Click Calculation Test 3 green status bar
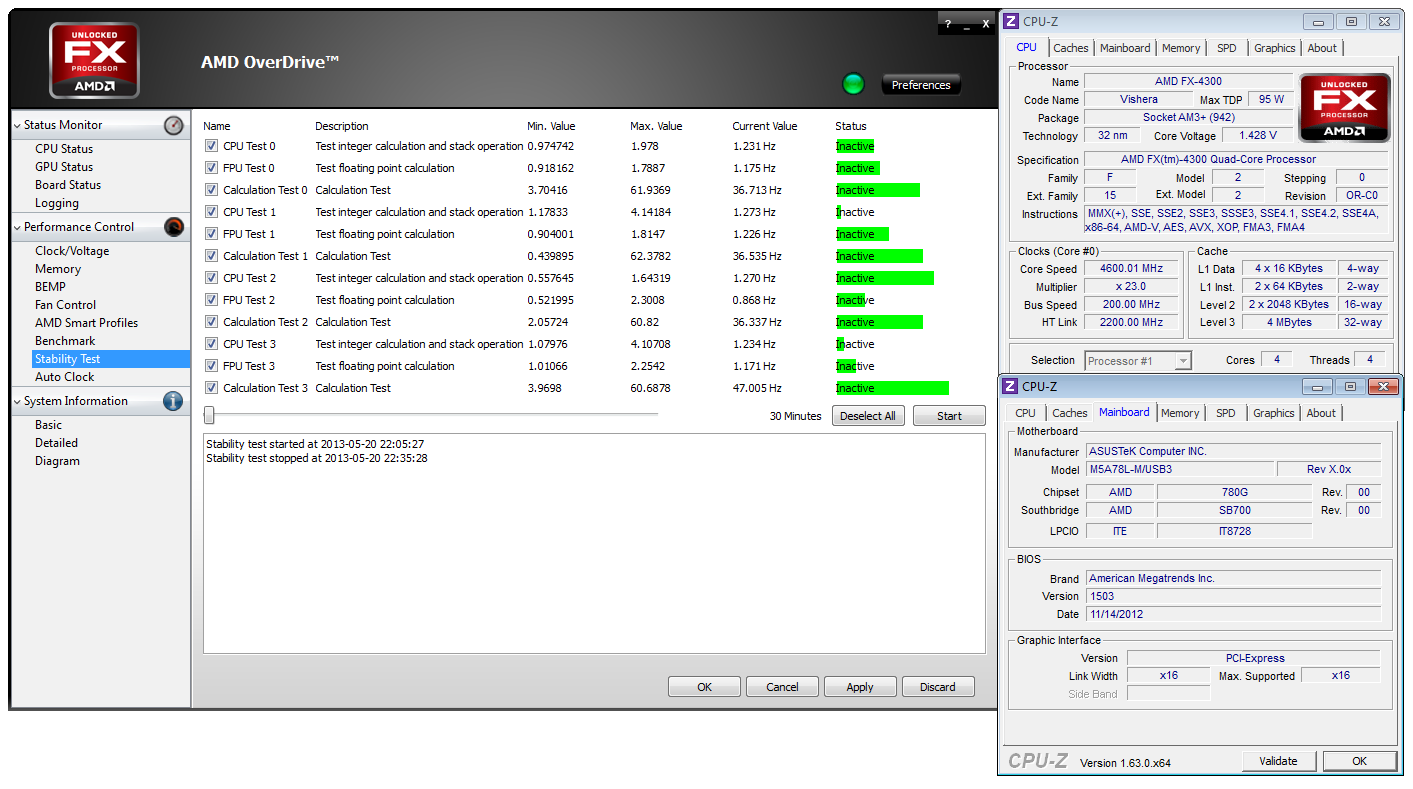The image size is (1413, 789). [x=892, y=388]
